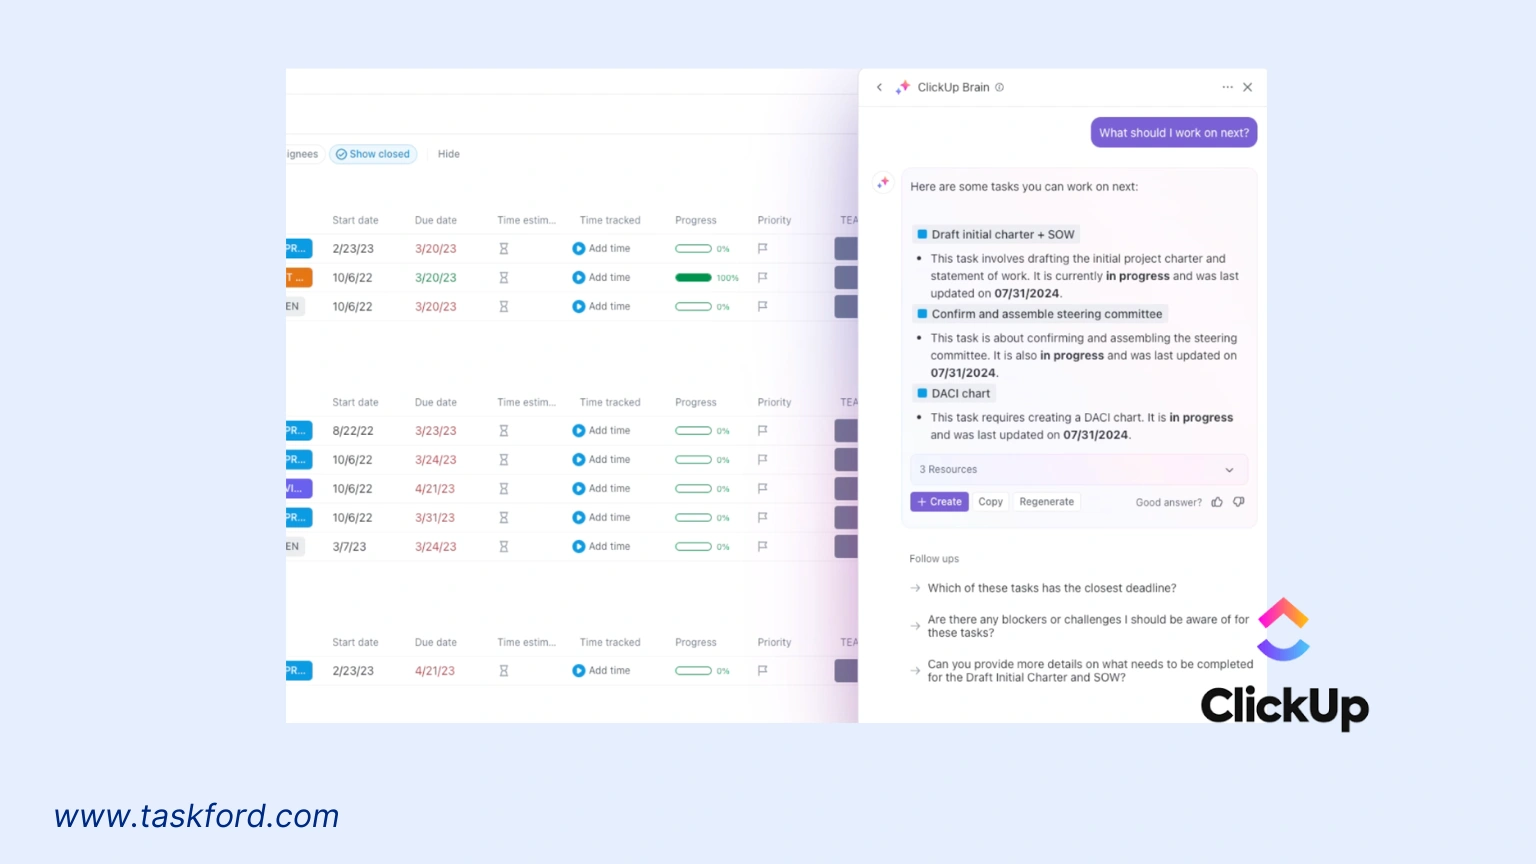
Task: Select the Hide menu option near Show closed
Action: 448,154
